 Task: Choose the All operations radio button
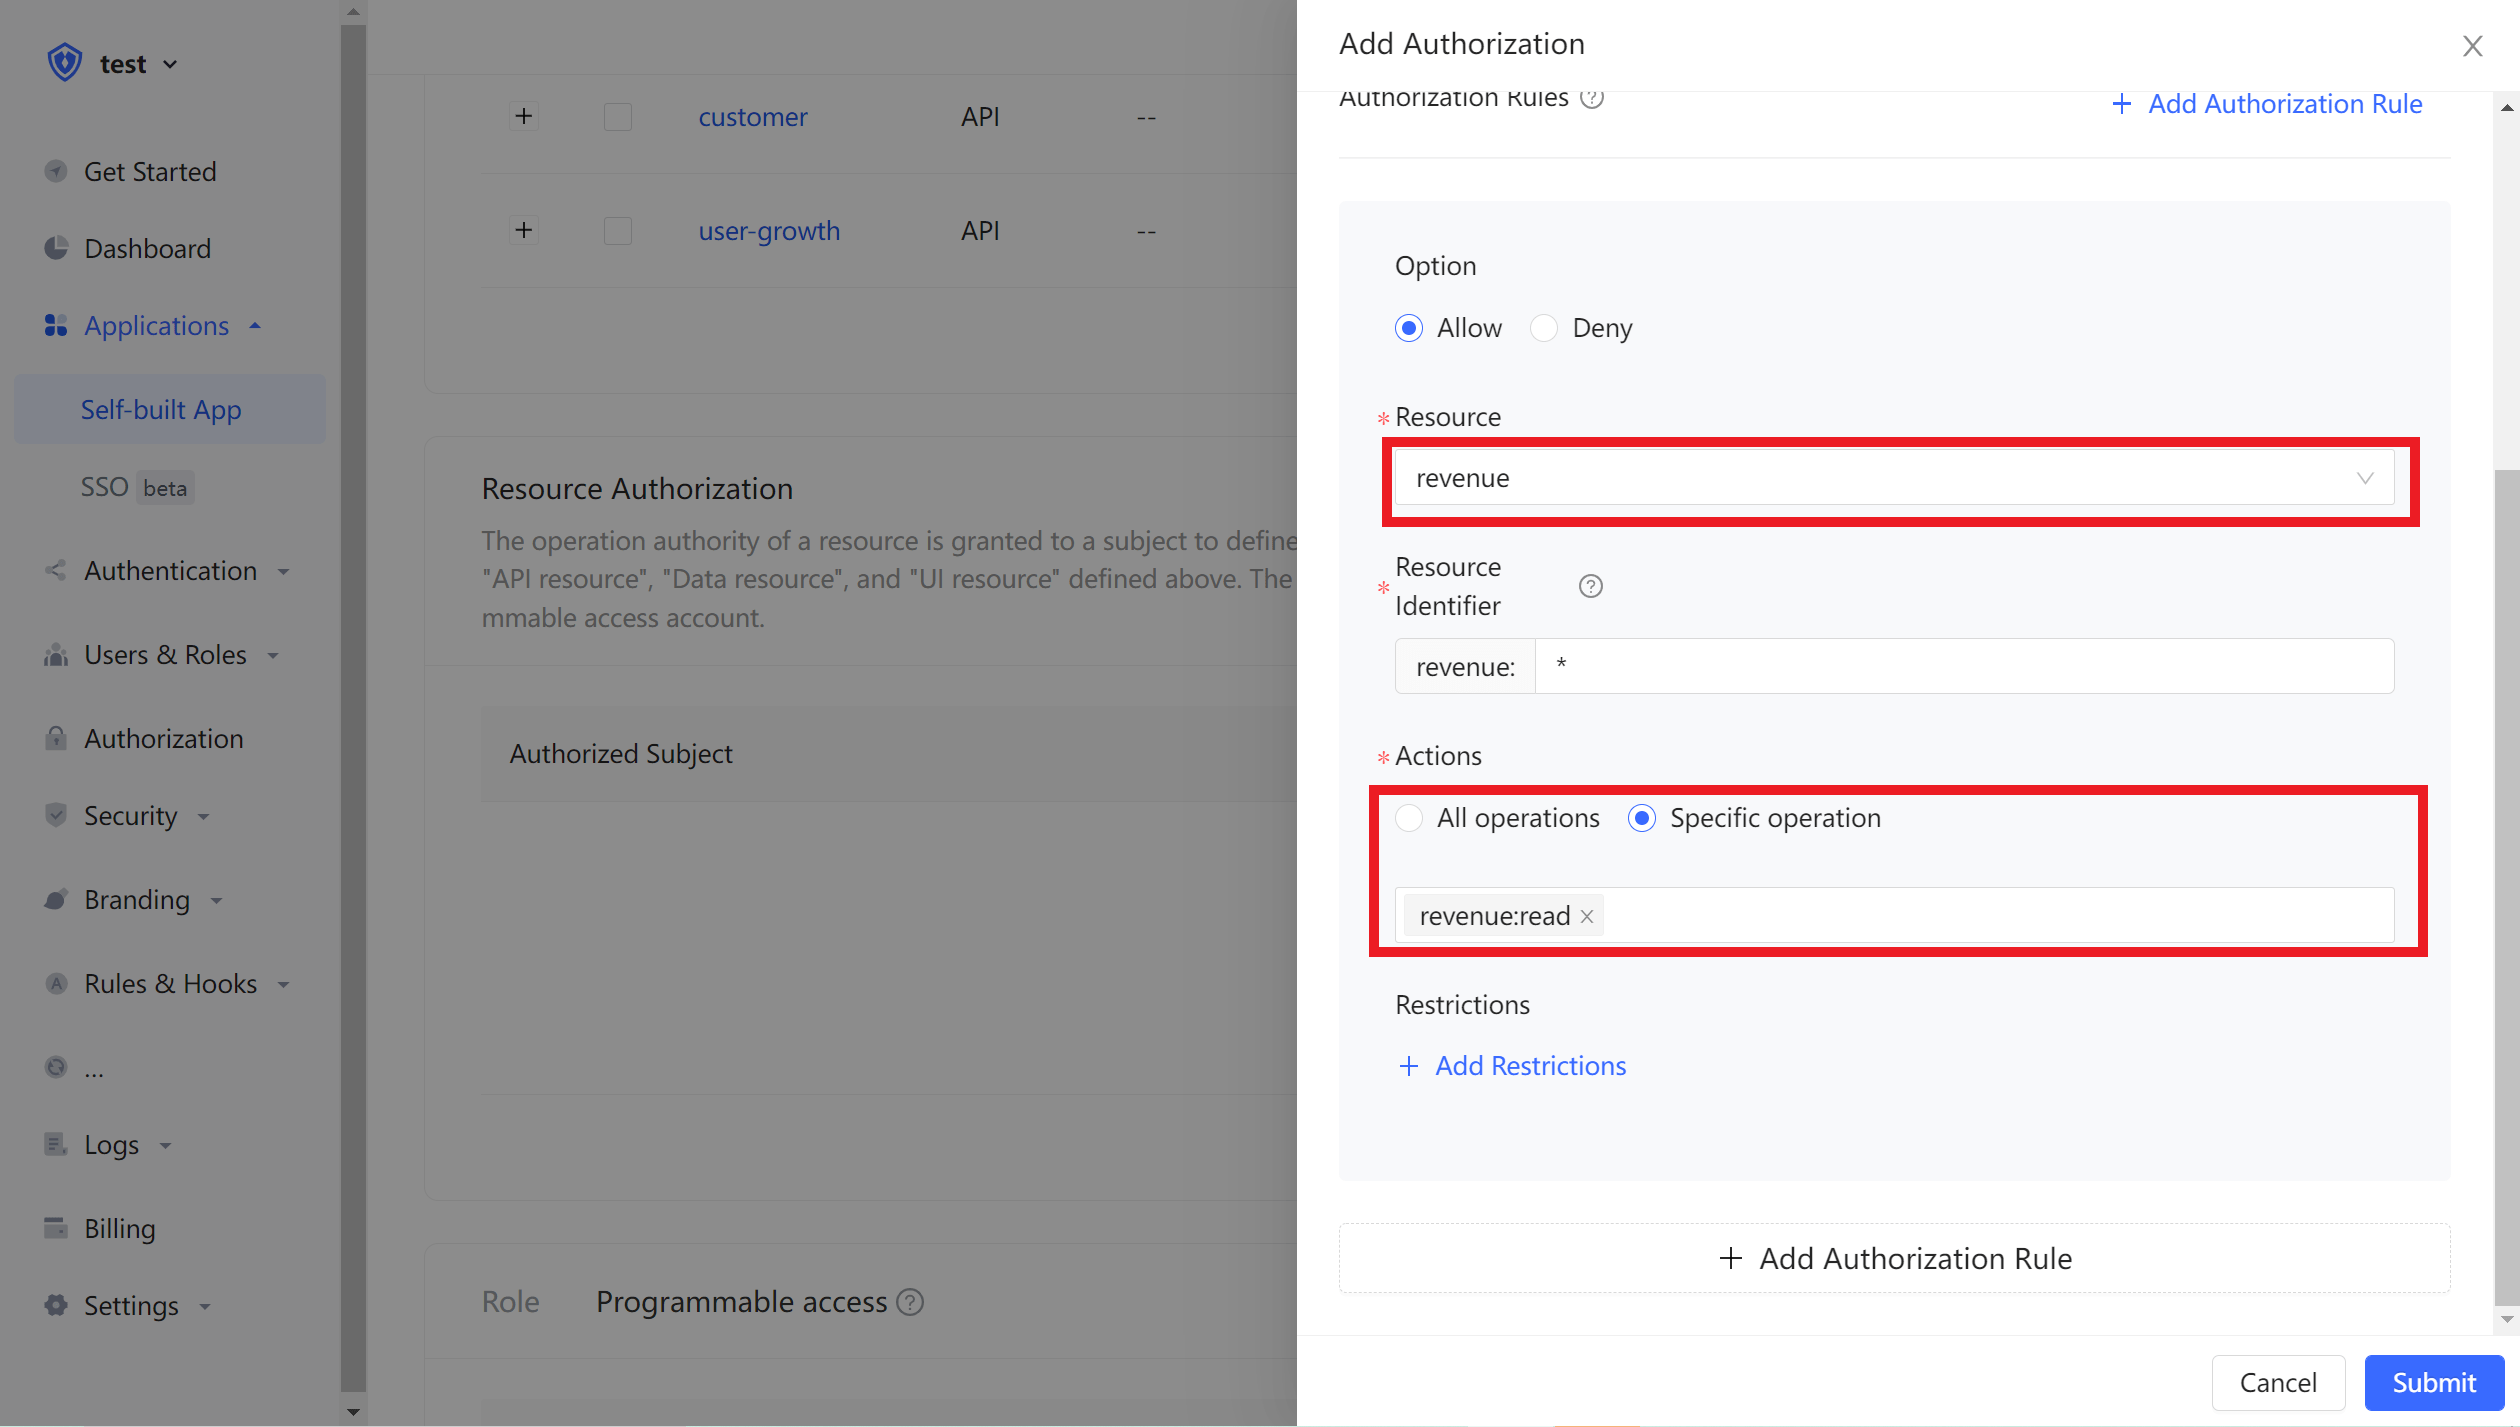click(x=1409, y=818)
